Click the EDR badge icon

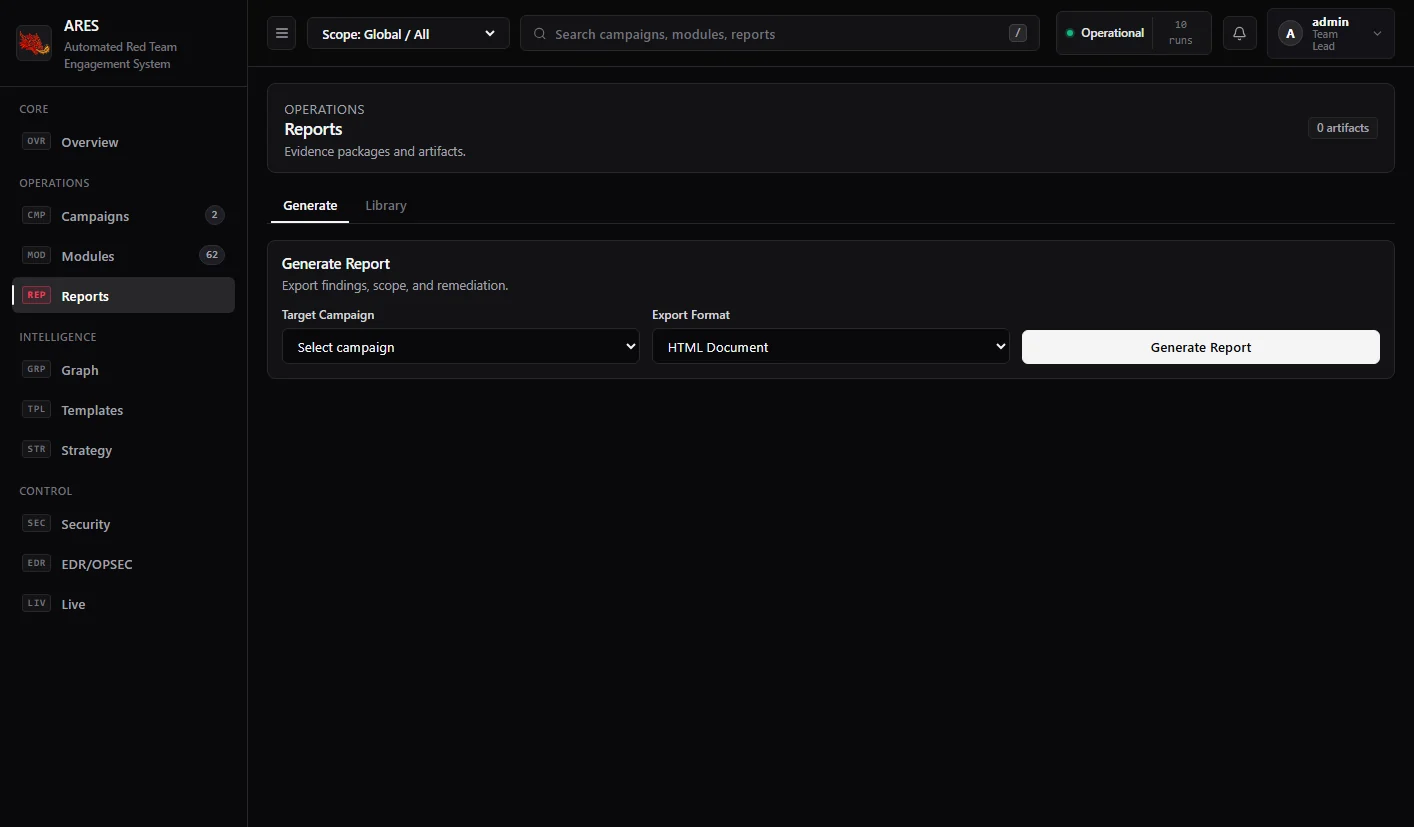click(37, 564)
